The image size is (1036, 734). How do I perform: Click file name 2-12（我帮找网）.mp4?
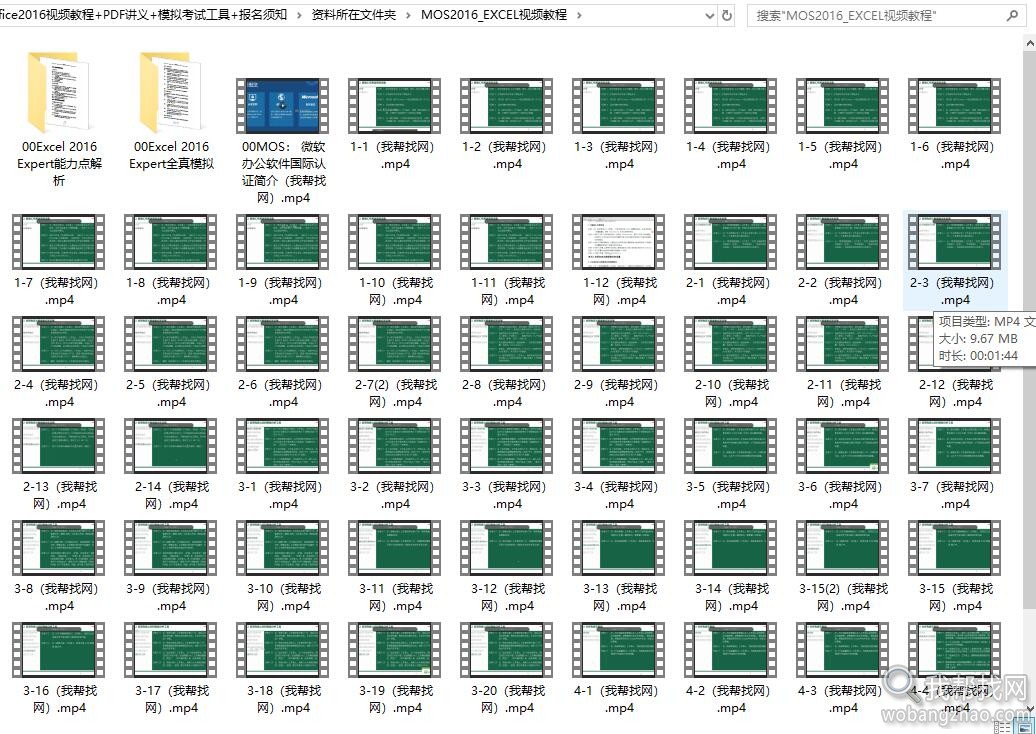pos(955,393)
